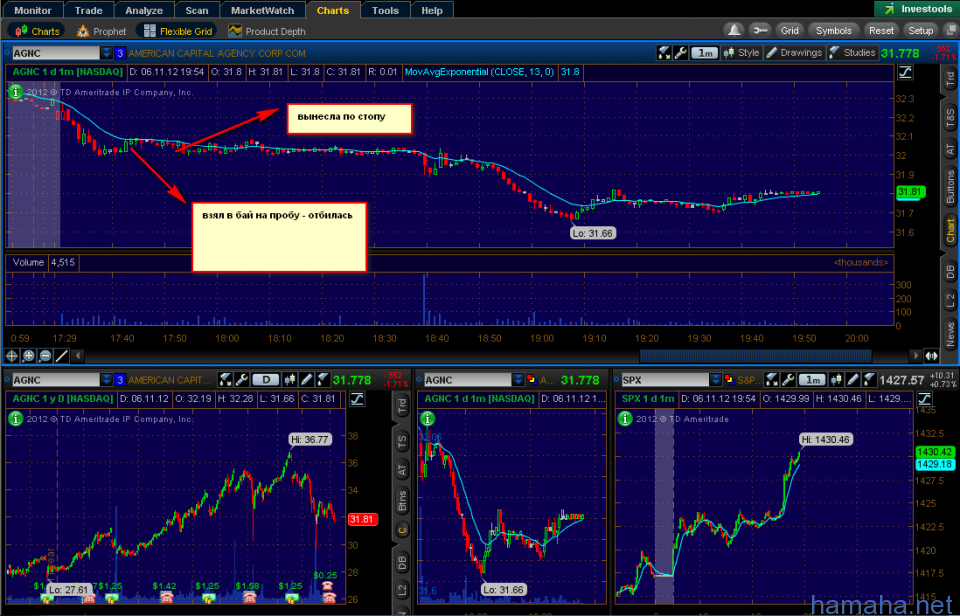Click the info icon on middle AGNC chart
Screen dimensions: 960x616
(x=427, y=419)
